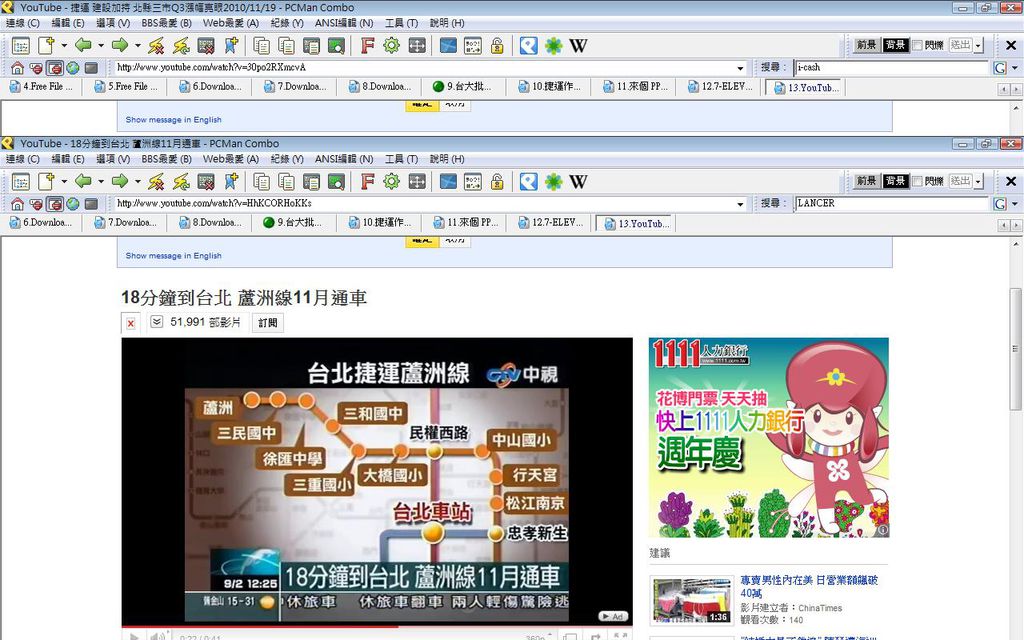
Task: Click Home icon in lower window address bar
Action: [18, 204]
